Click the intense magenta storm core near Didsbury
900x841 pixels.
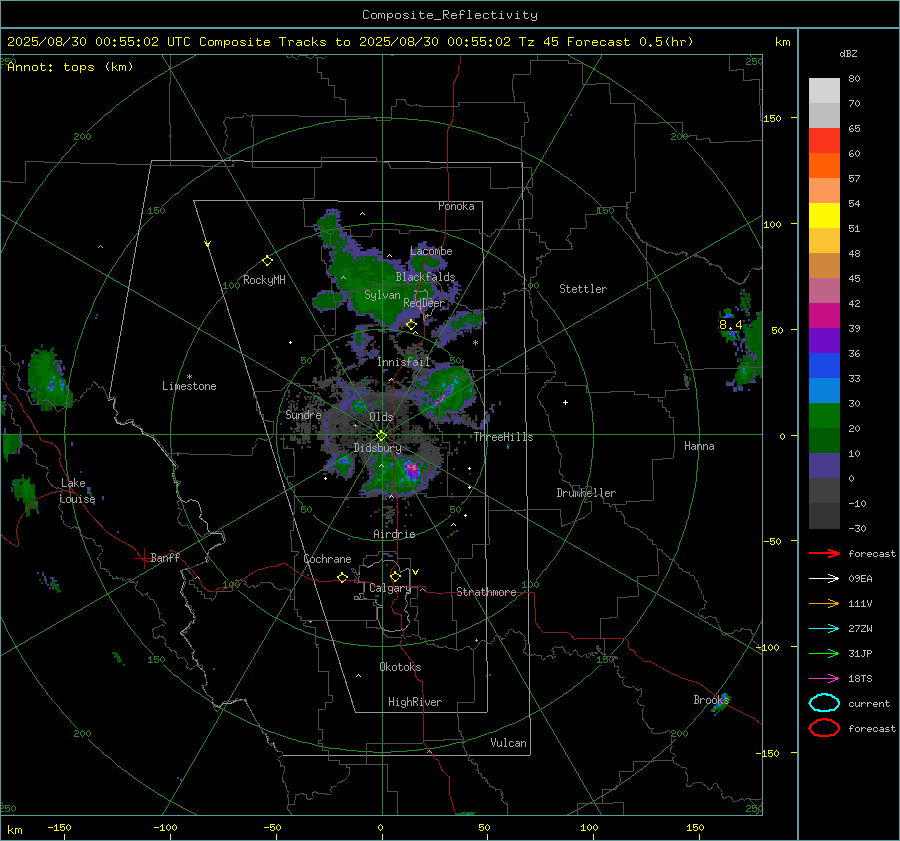[x=412, y=470]
